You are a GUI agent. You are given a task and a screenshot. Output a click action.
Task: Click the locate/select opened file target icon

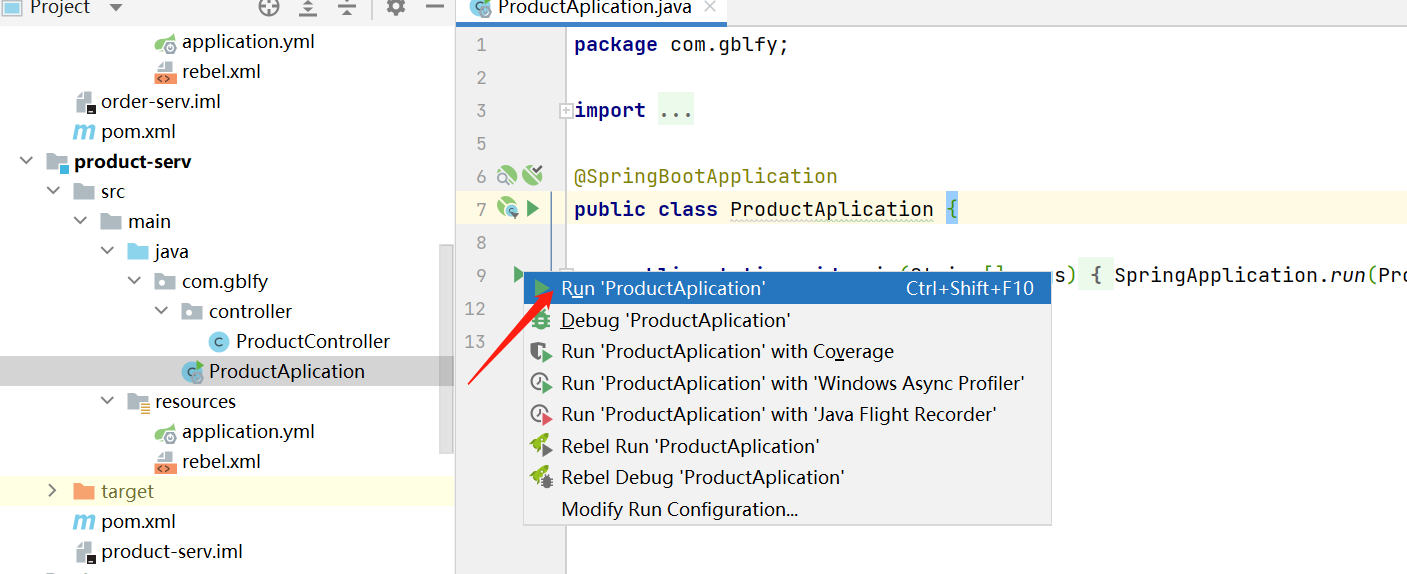coord(269,7)
